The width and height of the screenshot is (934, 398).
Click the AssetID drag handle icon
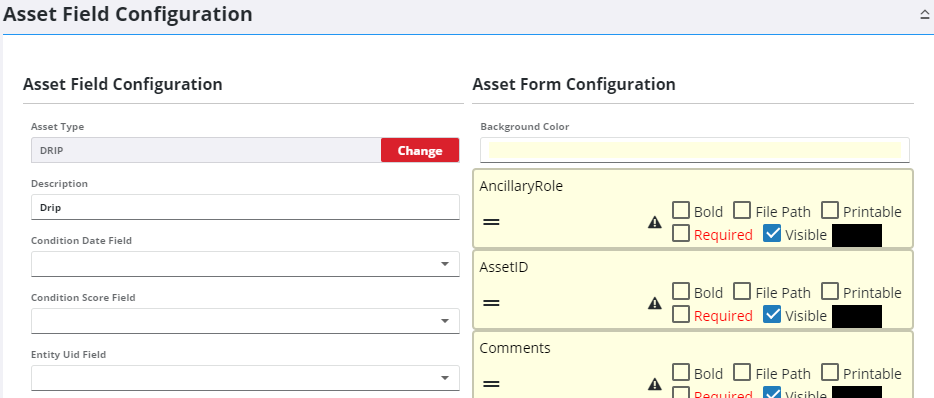pyautogui.click(x=491, y=303)
